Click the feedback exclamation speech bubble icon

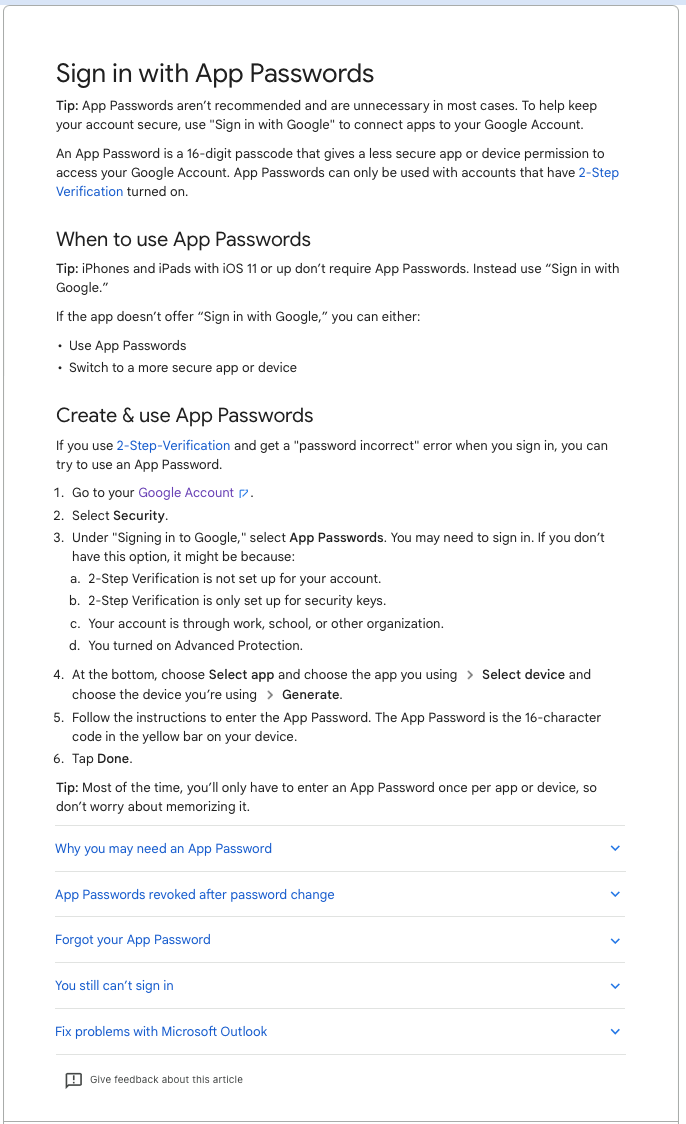(x=73, y=1080)
